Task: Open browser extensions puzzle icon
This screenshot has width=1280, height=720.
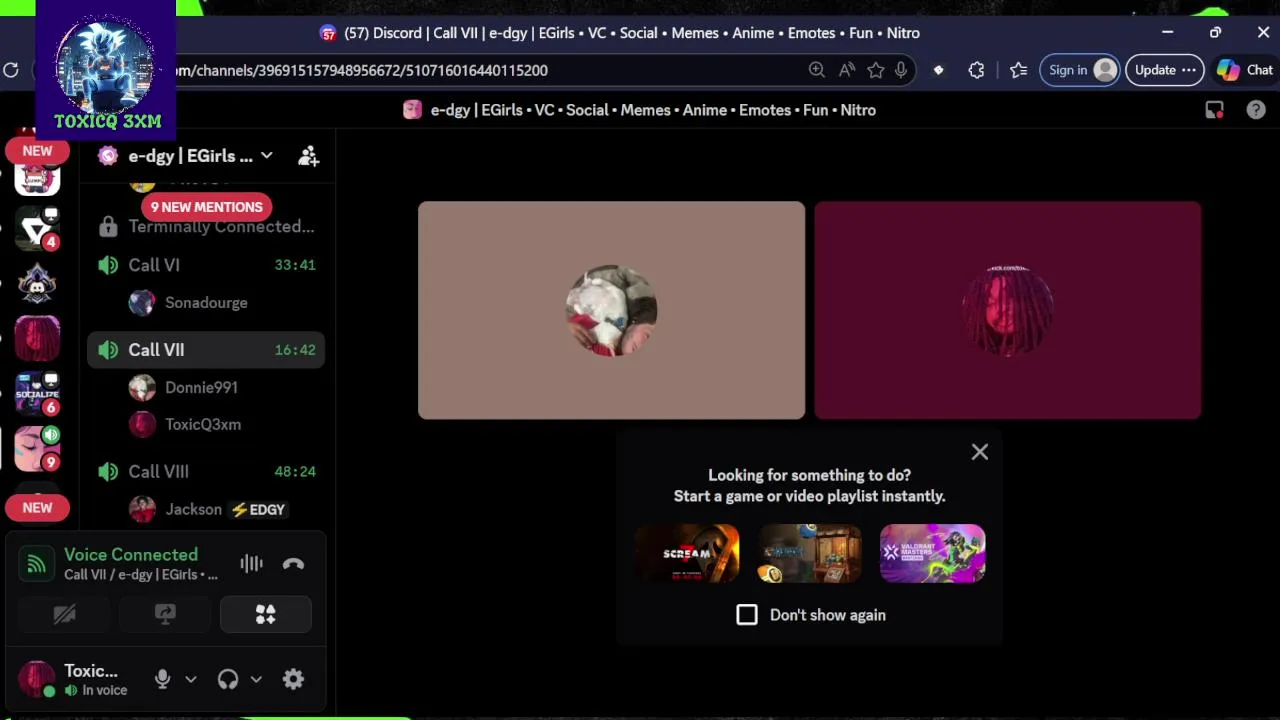Action: click(976, 70)
